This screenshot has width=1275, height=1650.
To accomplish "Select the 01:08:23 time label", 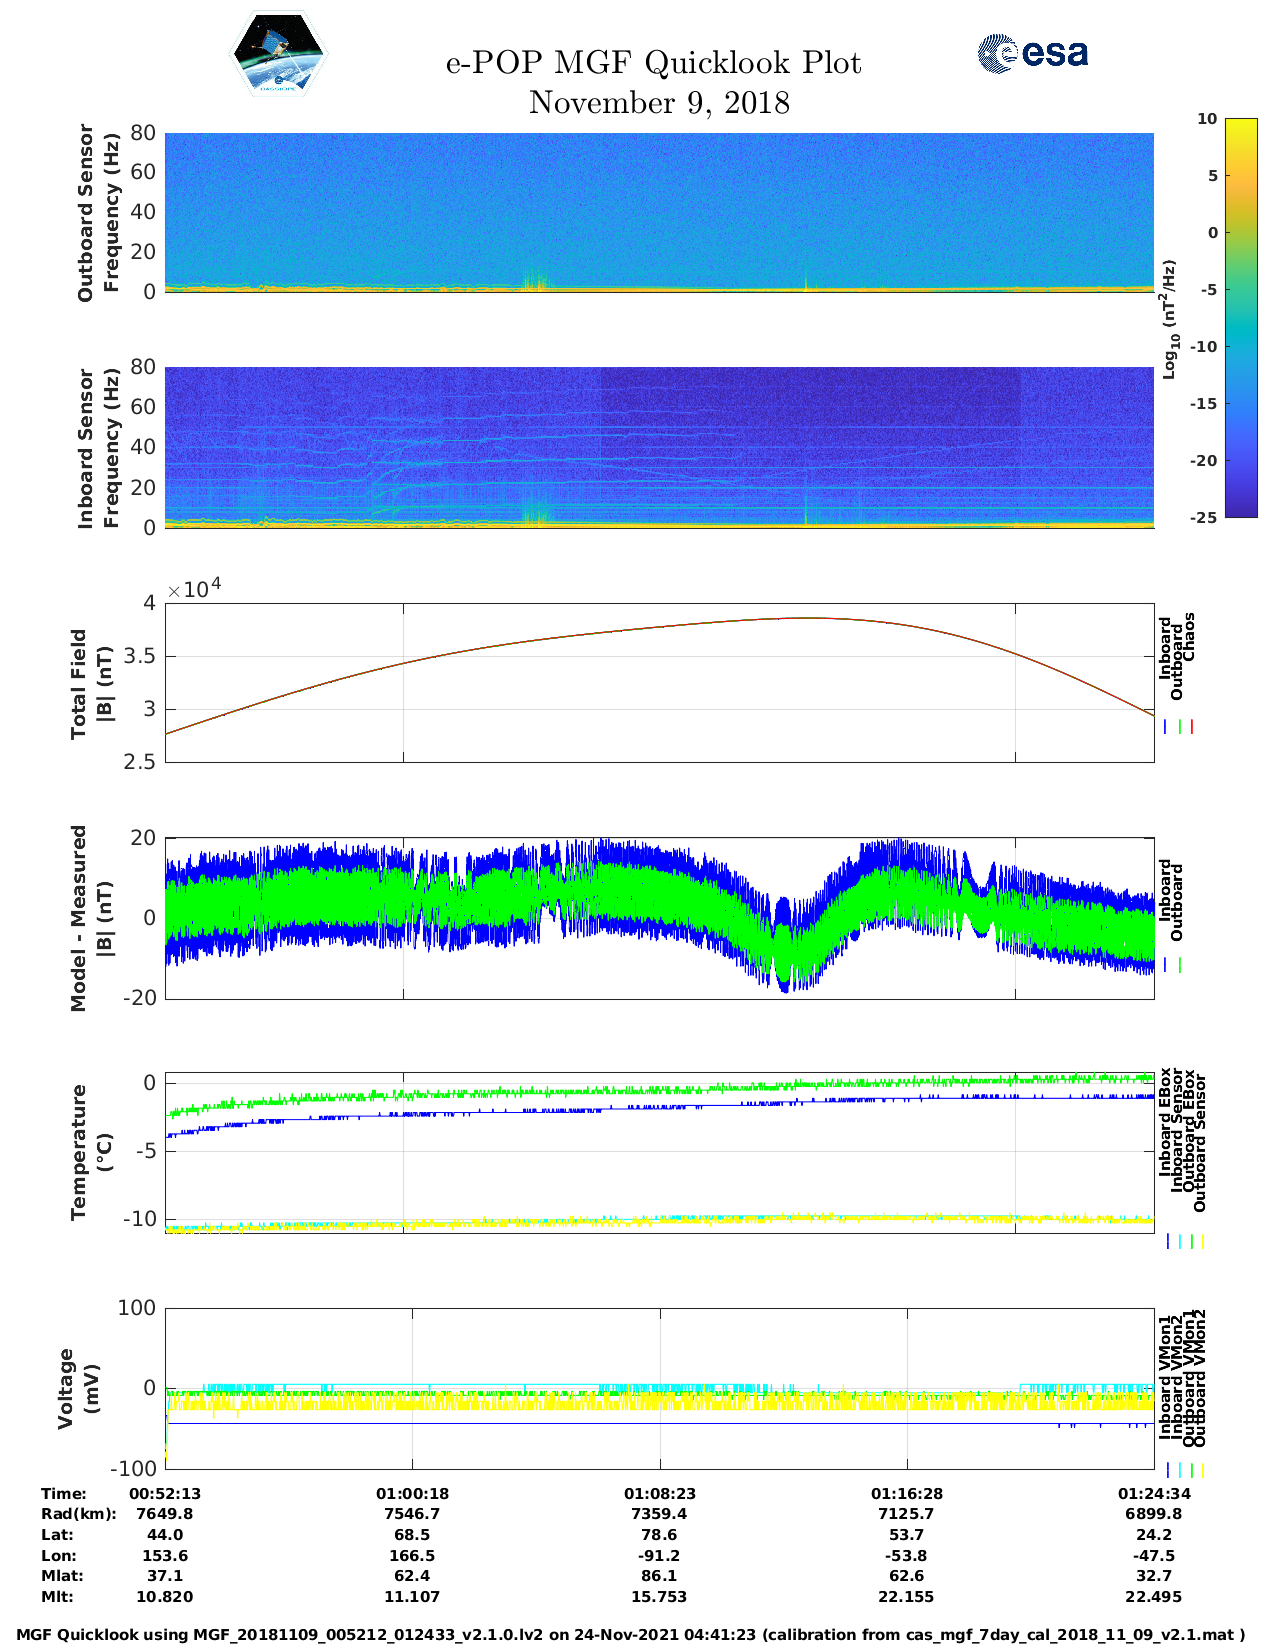I will [659, 1494].
